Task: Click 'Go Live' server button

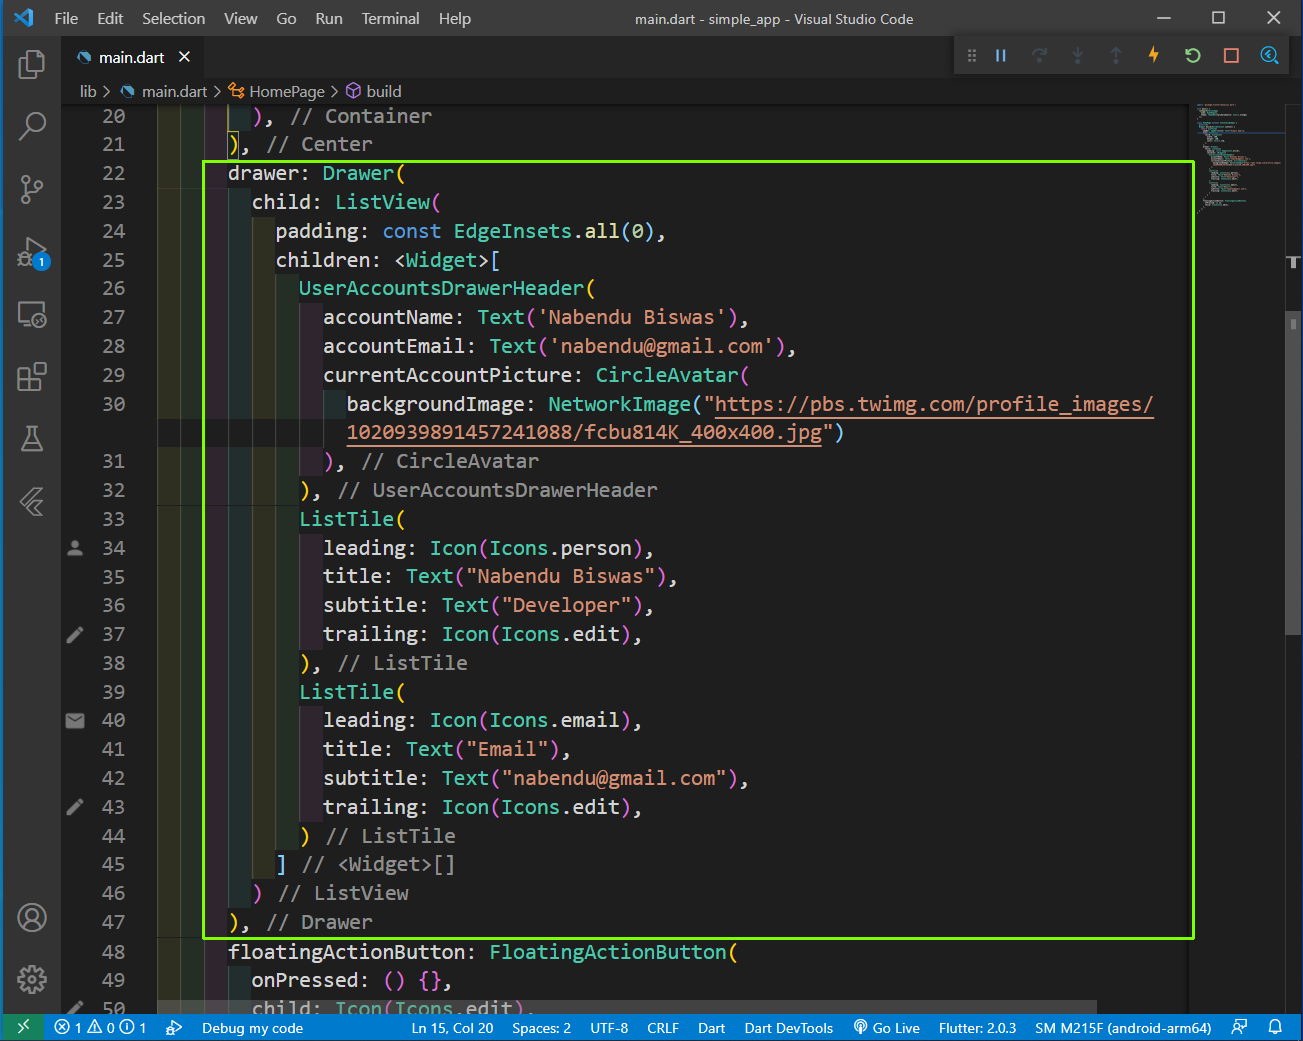Action: [x=886, y=1028]
